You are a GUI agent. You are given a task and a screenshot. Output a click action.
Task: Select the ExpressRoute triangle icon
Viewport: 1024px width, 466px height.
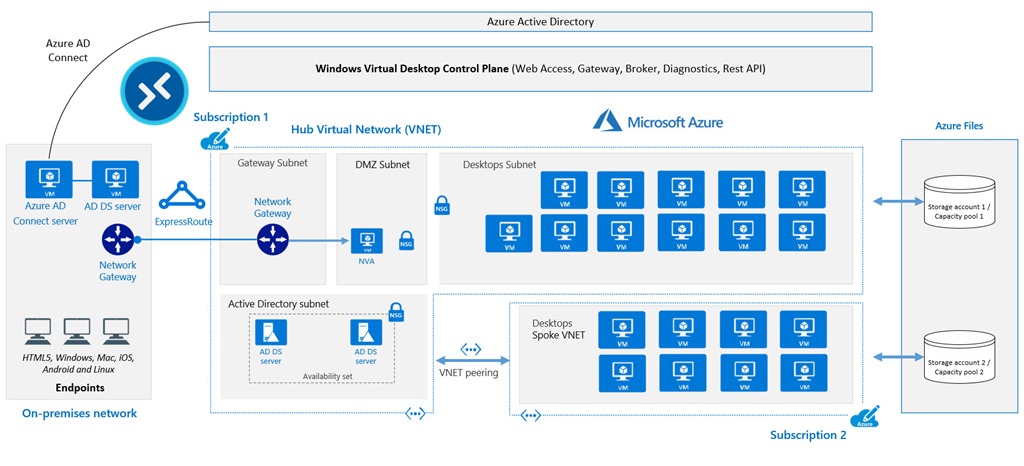click(x=184, y=195)
